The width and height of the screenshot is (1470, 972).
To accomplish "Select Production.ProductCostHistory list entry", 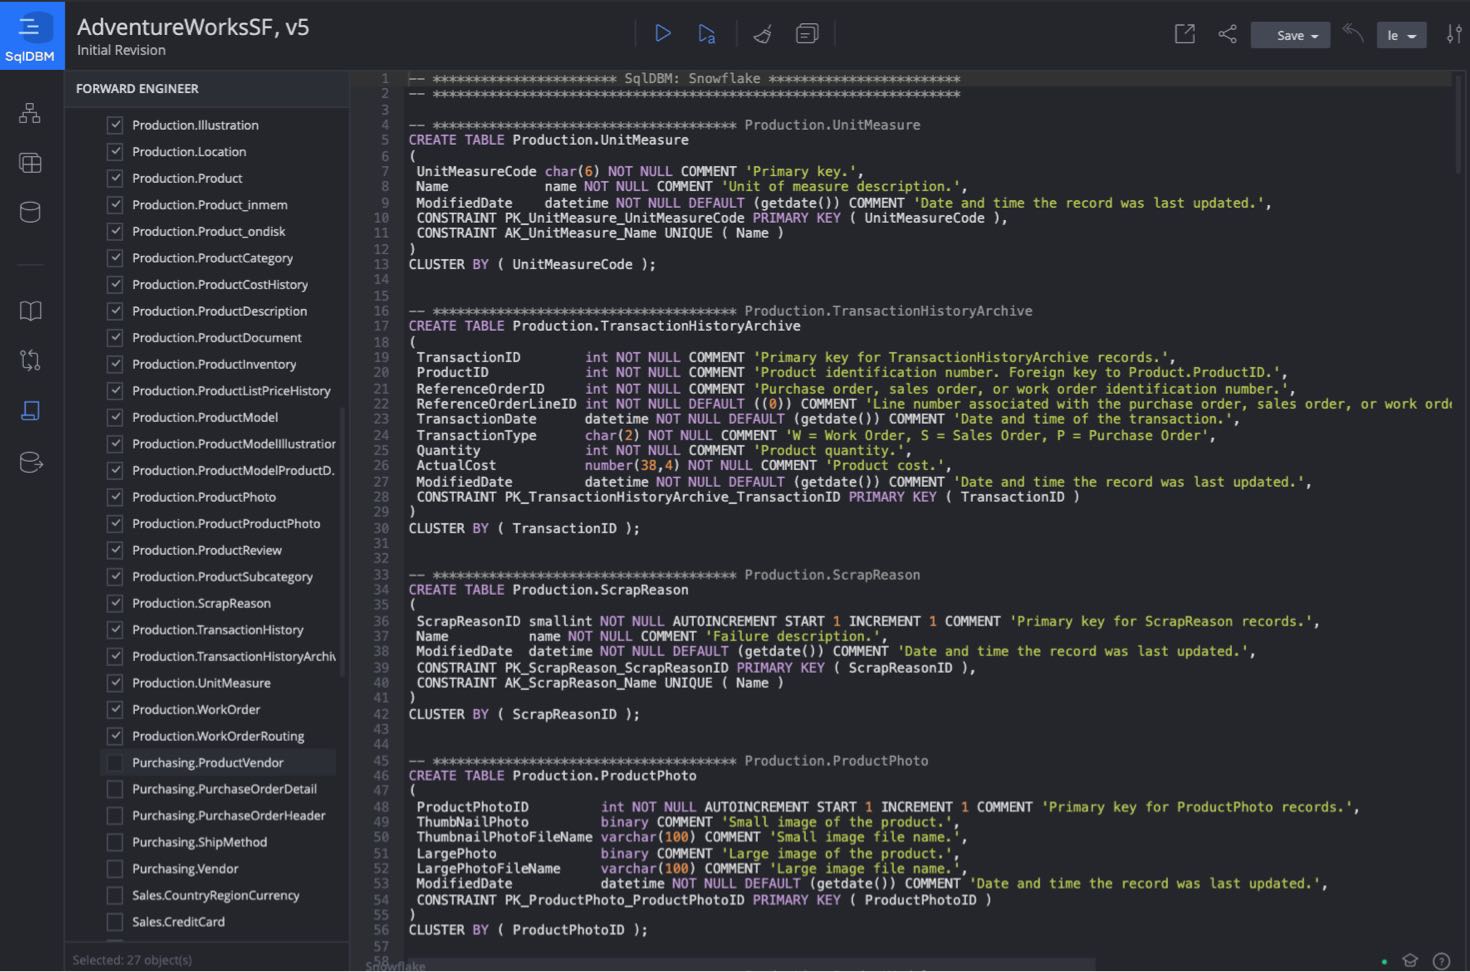I will point(218,284).
